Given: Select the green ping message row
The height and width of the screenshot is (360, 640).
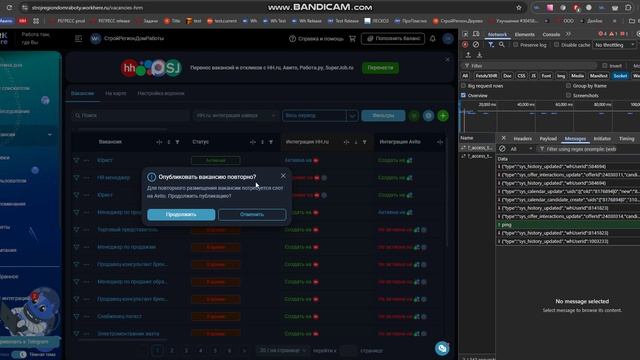Looking at the screenshot, I should click(x=568, y=225).
